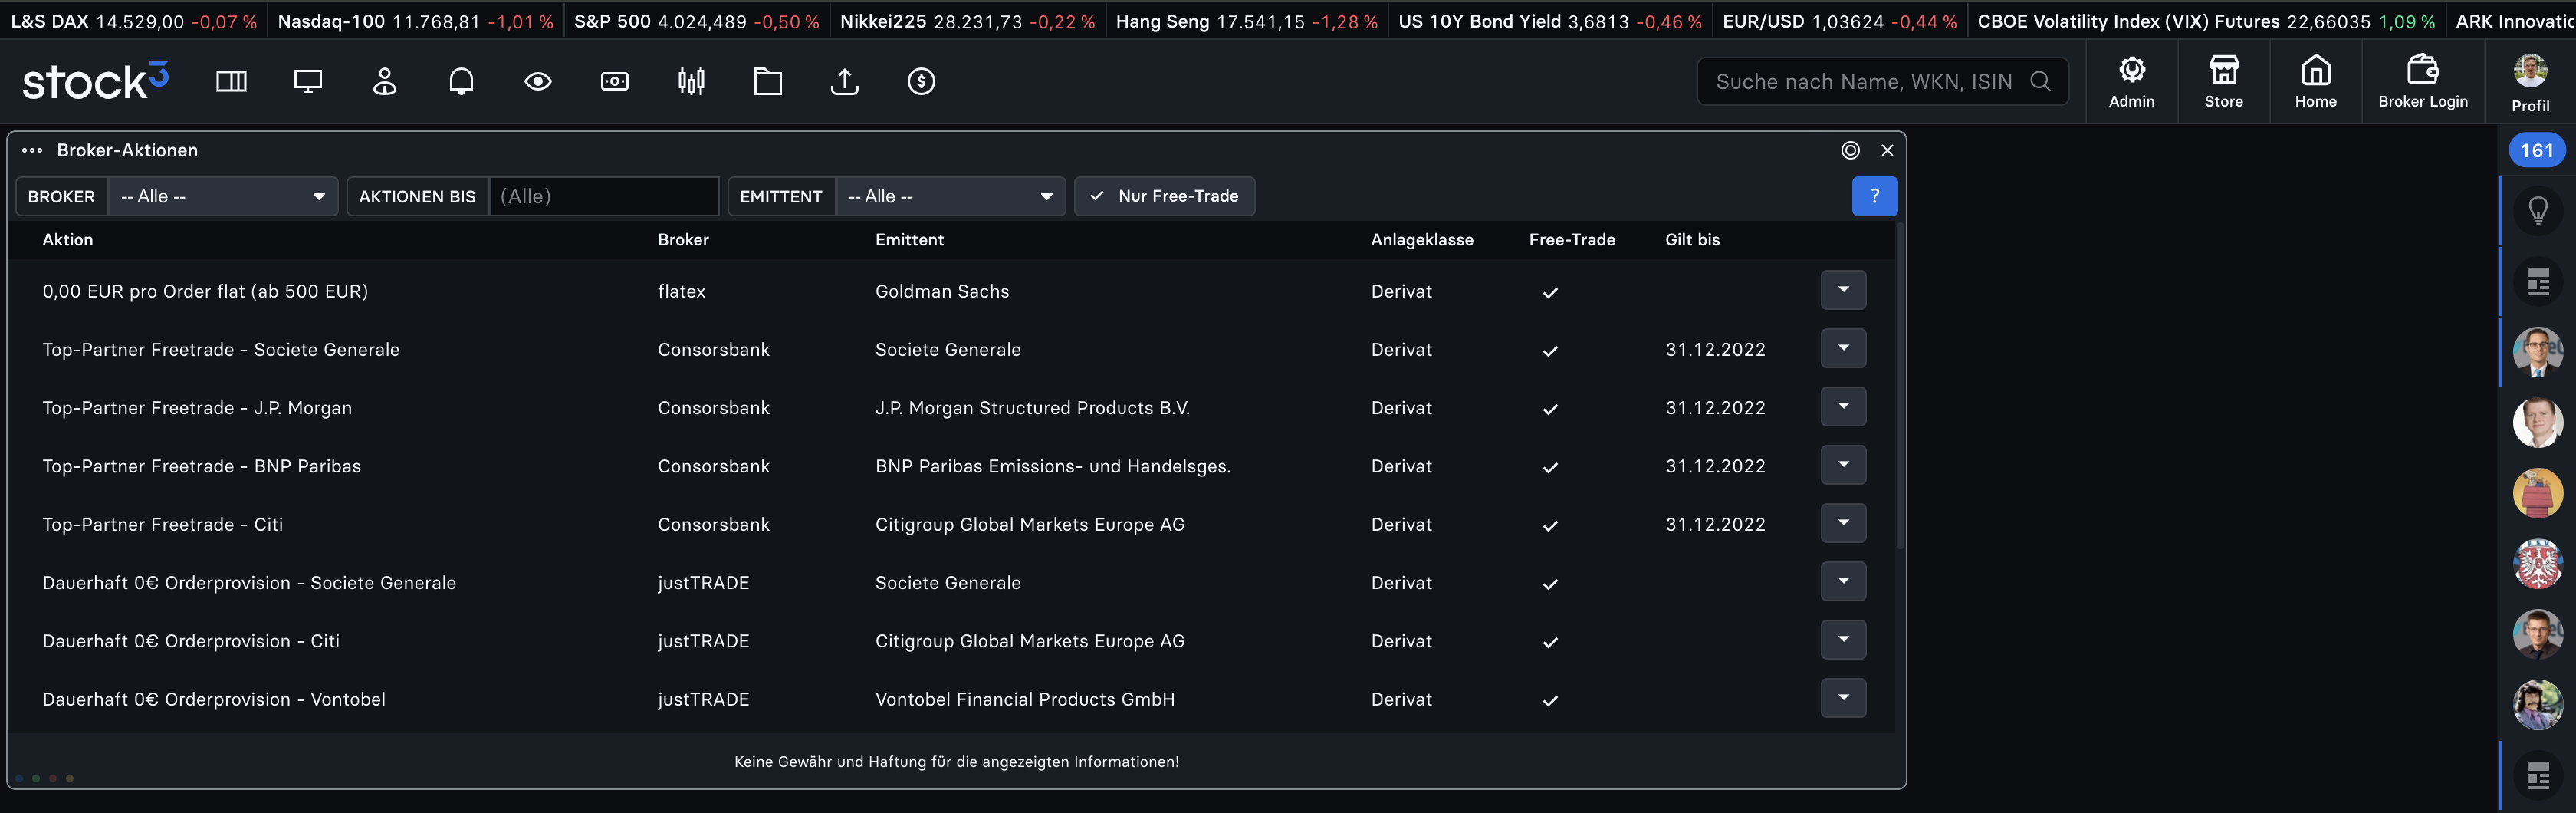
Task: Click the blue question mark help button
Action: pos(1875,197)
